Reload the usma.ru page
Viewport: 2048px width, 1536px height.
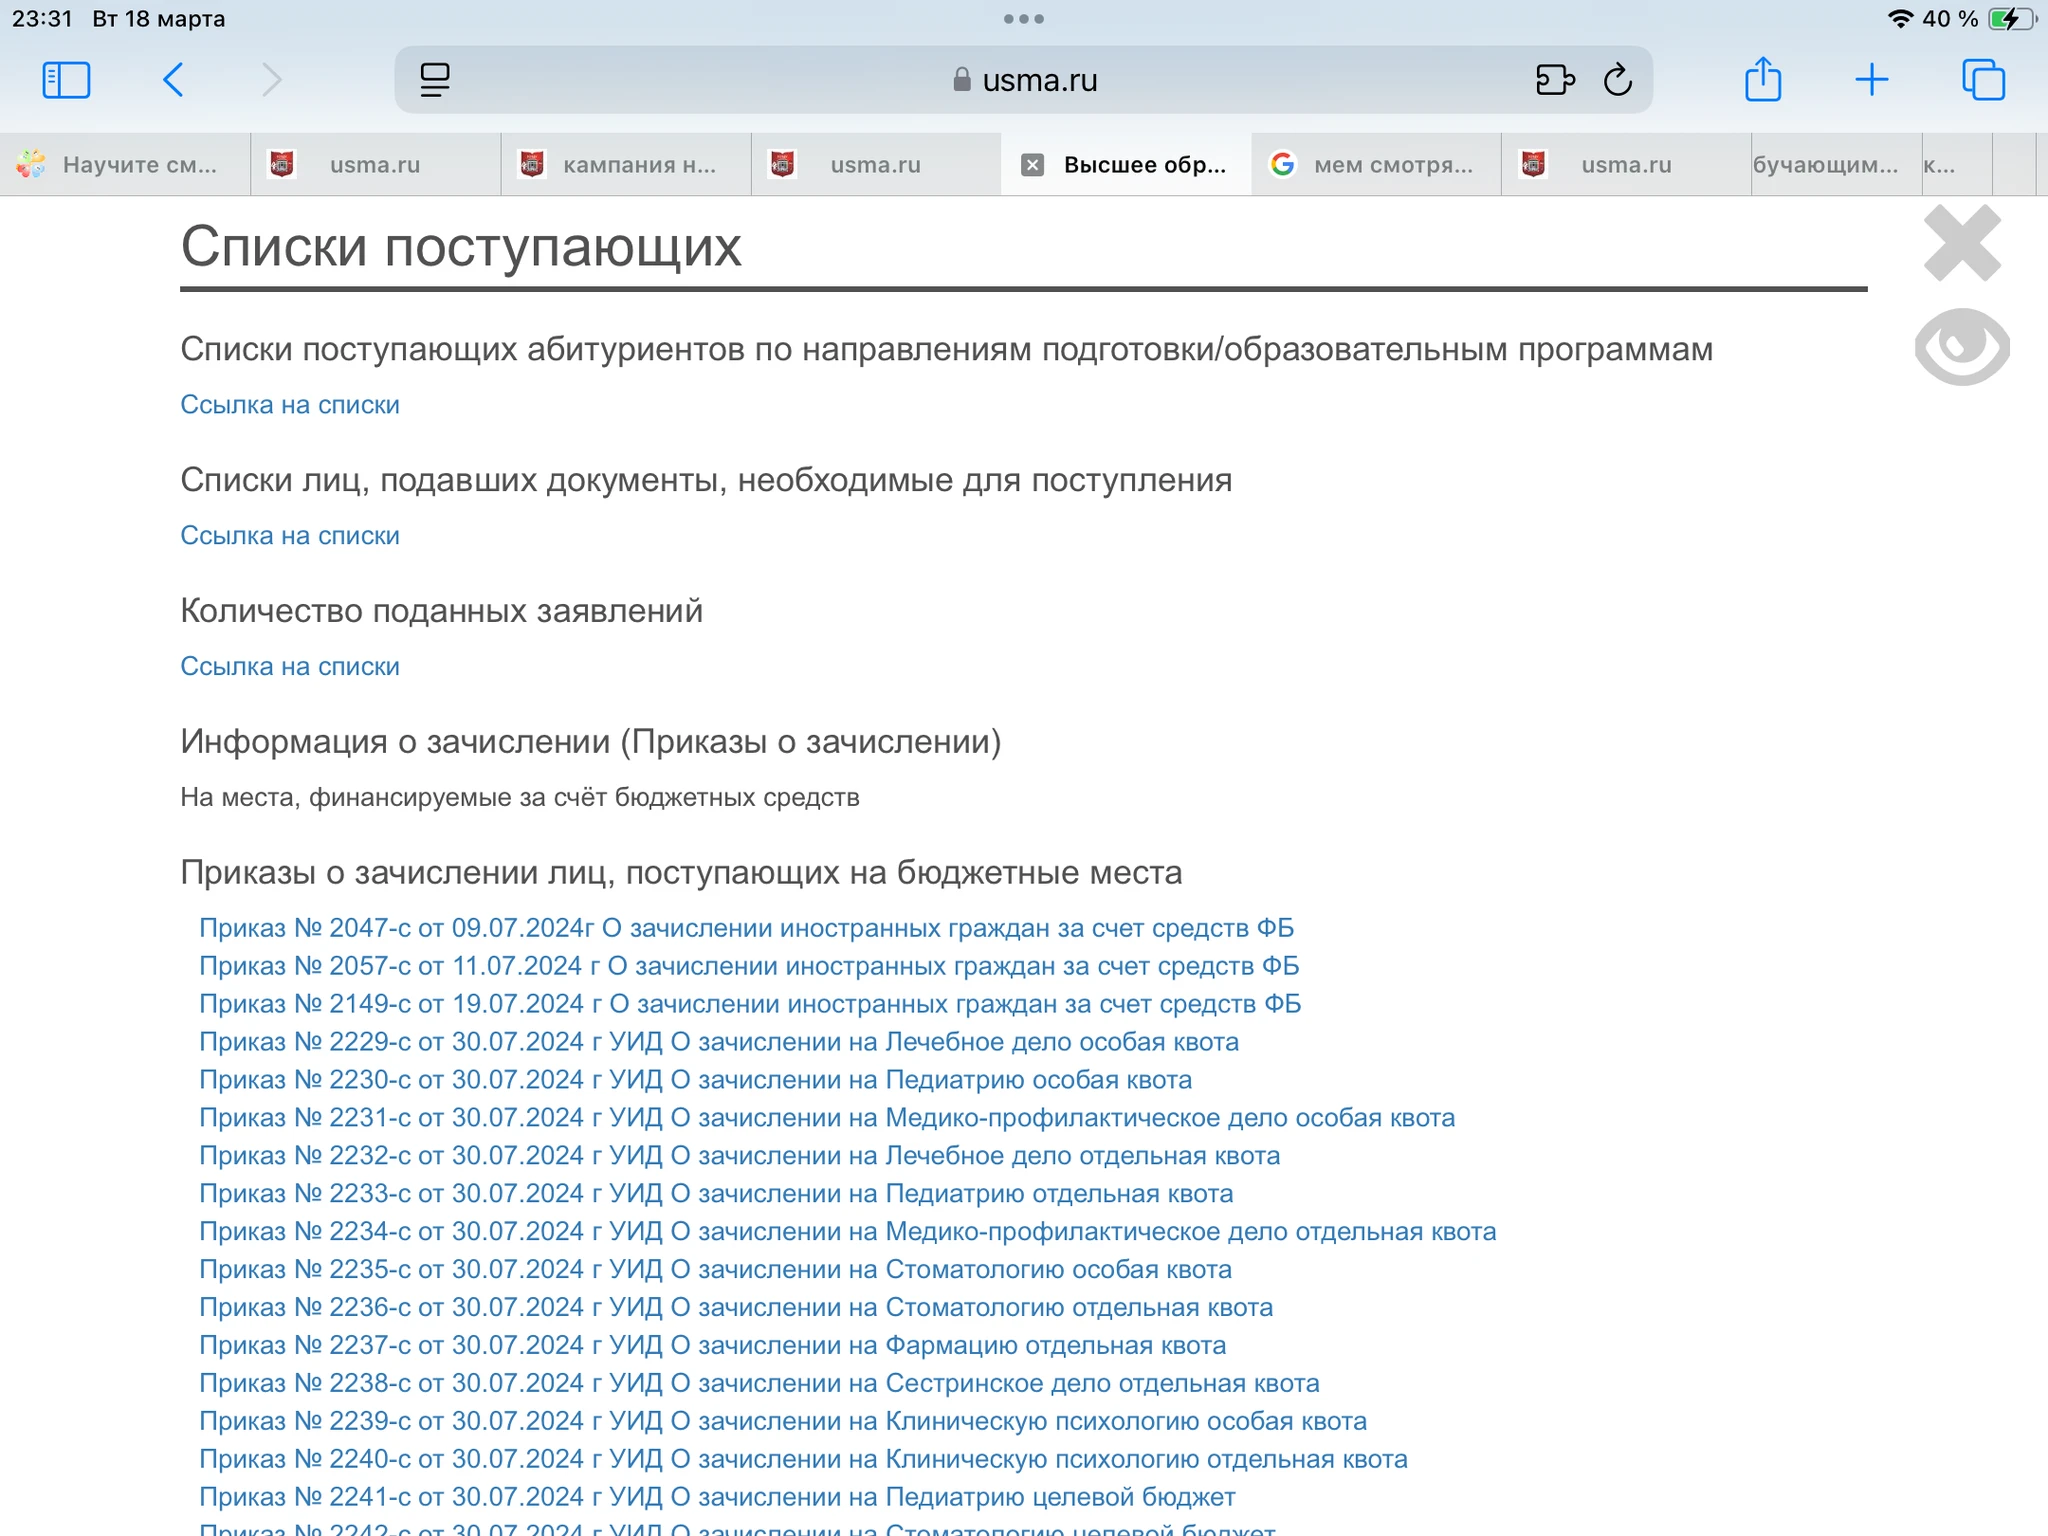coord(1617,80)
